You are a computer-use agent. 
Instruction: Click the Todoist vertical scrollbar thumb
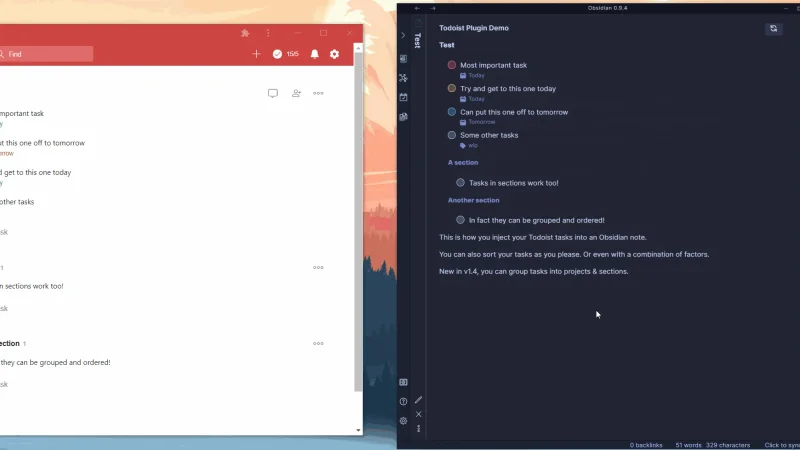(358, 222)
